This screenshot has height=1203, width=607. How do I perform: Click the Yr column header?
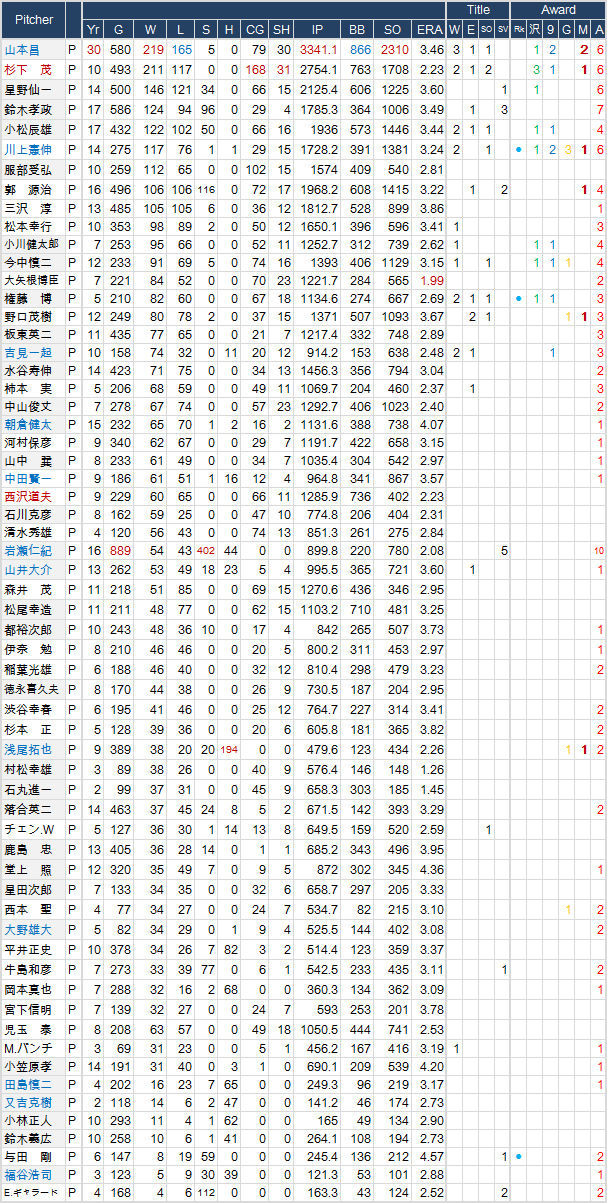[x=93, y=29]
